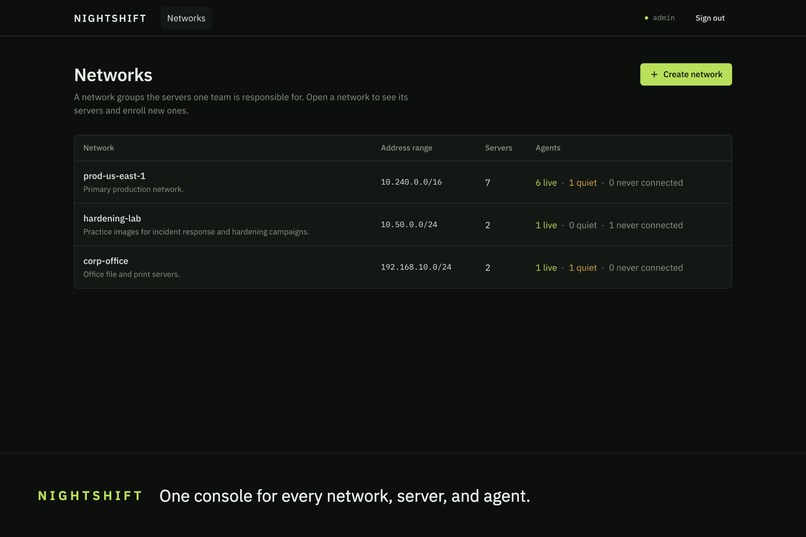Click 'Office file and print servers.' description
The image size is (806, 537).
132,274
